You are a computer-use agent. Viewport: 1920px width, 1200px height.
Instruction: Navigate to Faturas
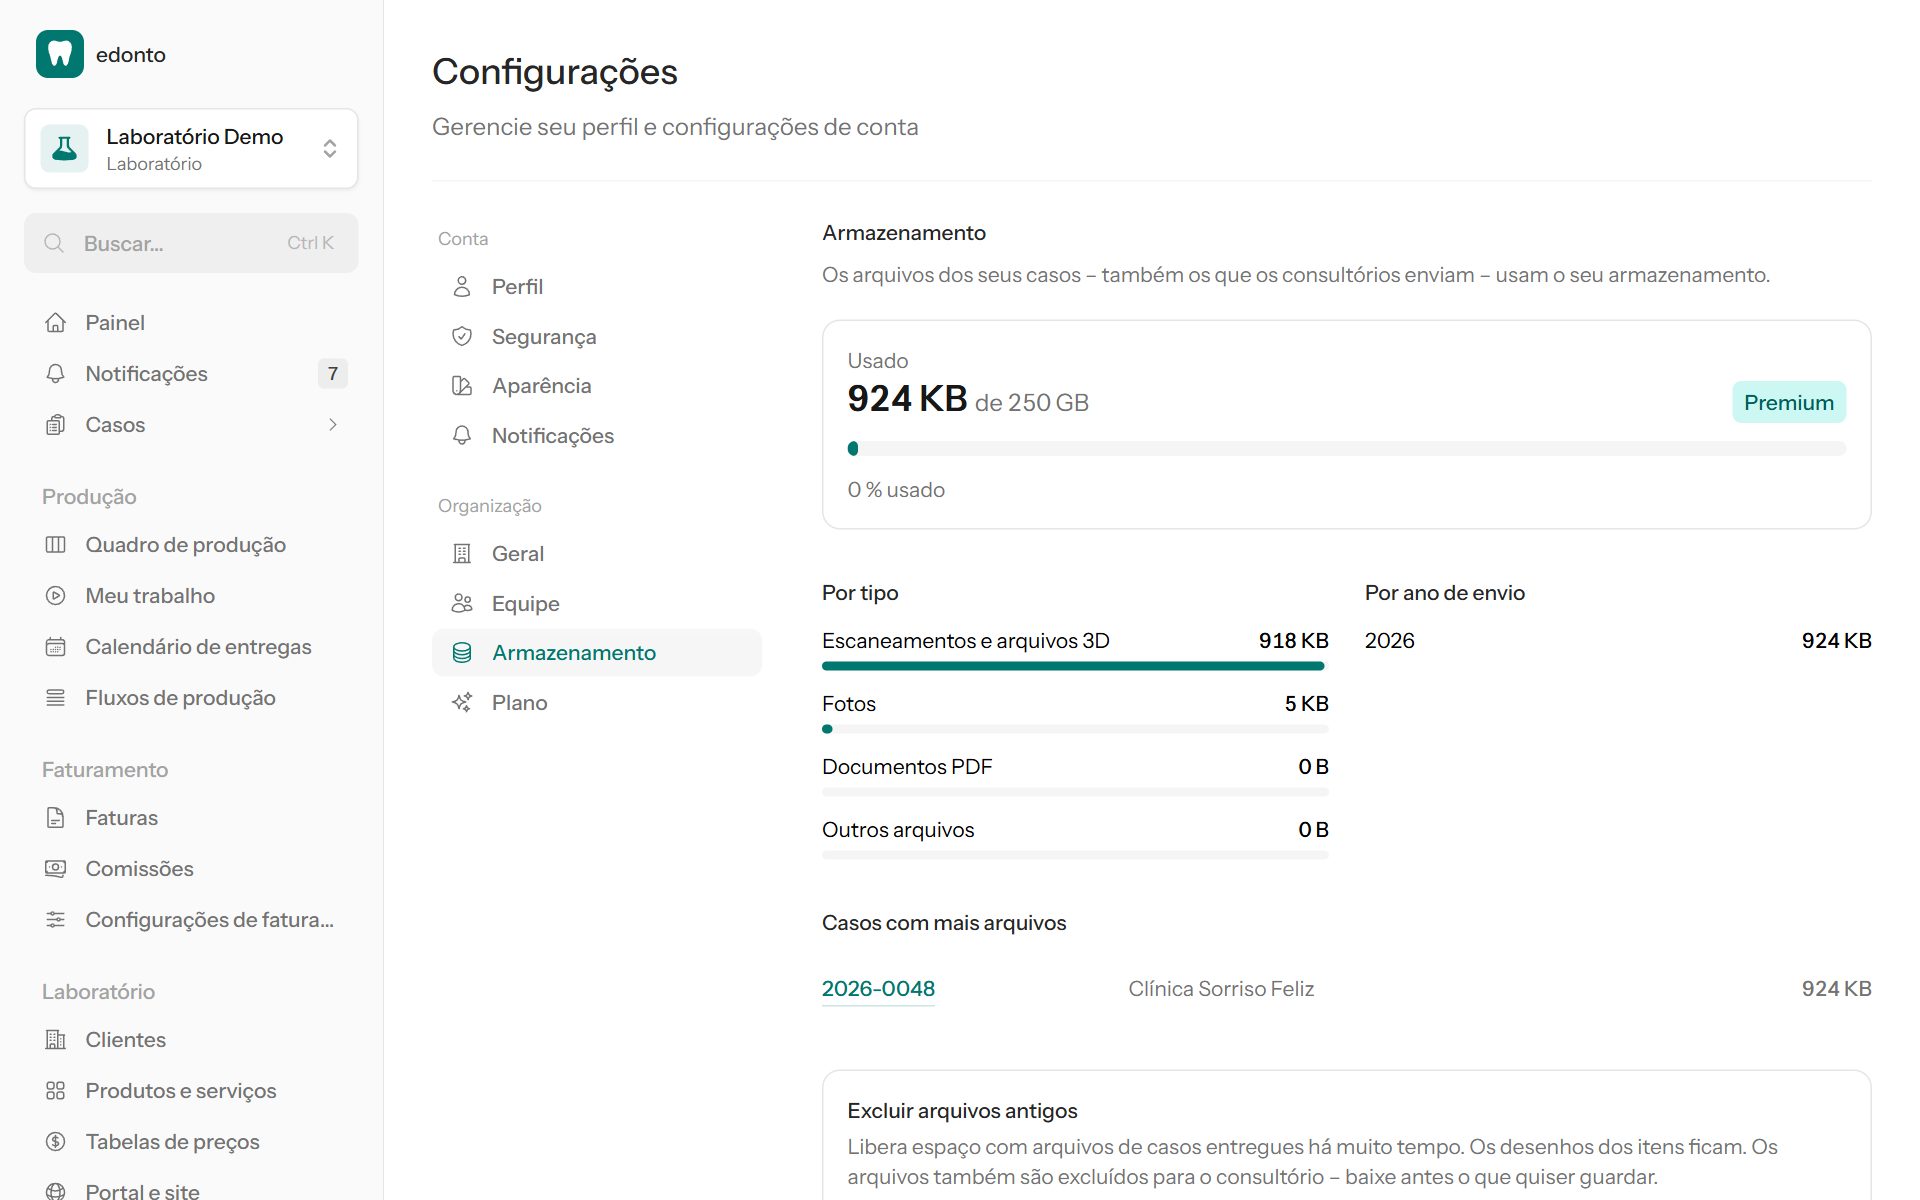[191, 818]
